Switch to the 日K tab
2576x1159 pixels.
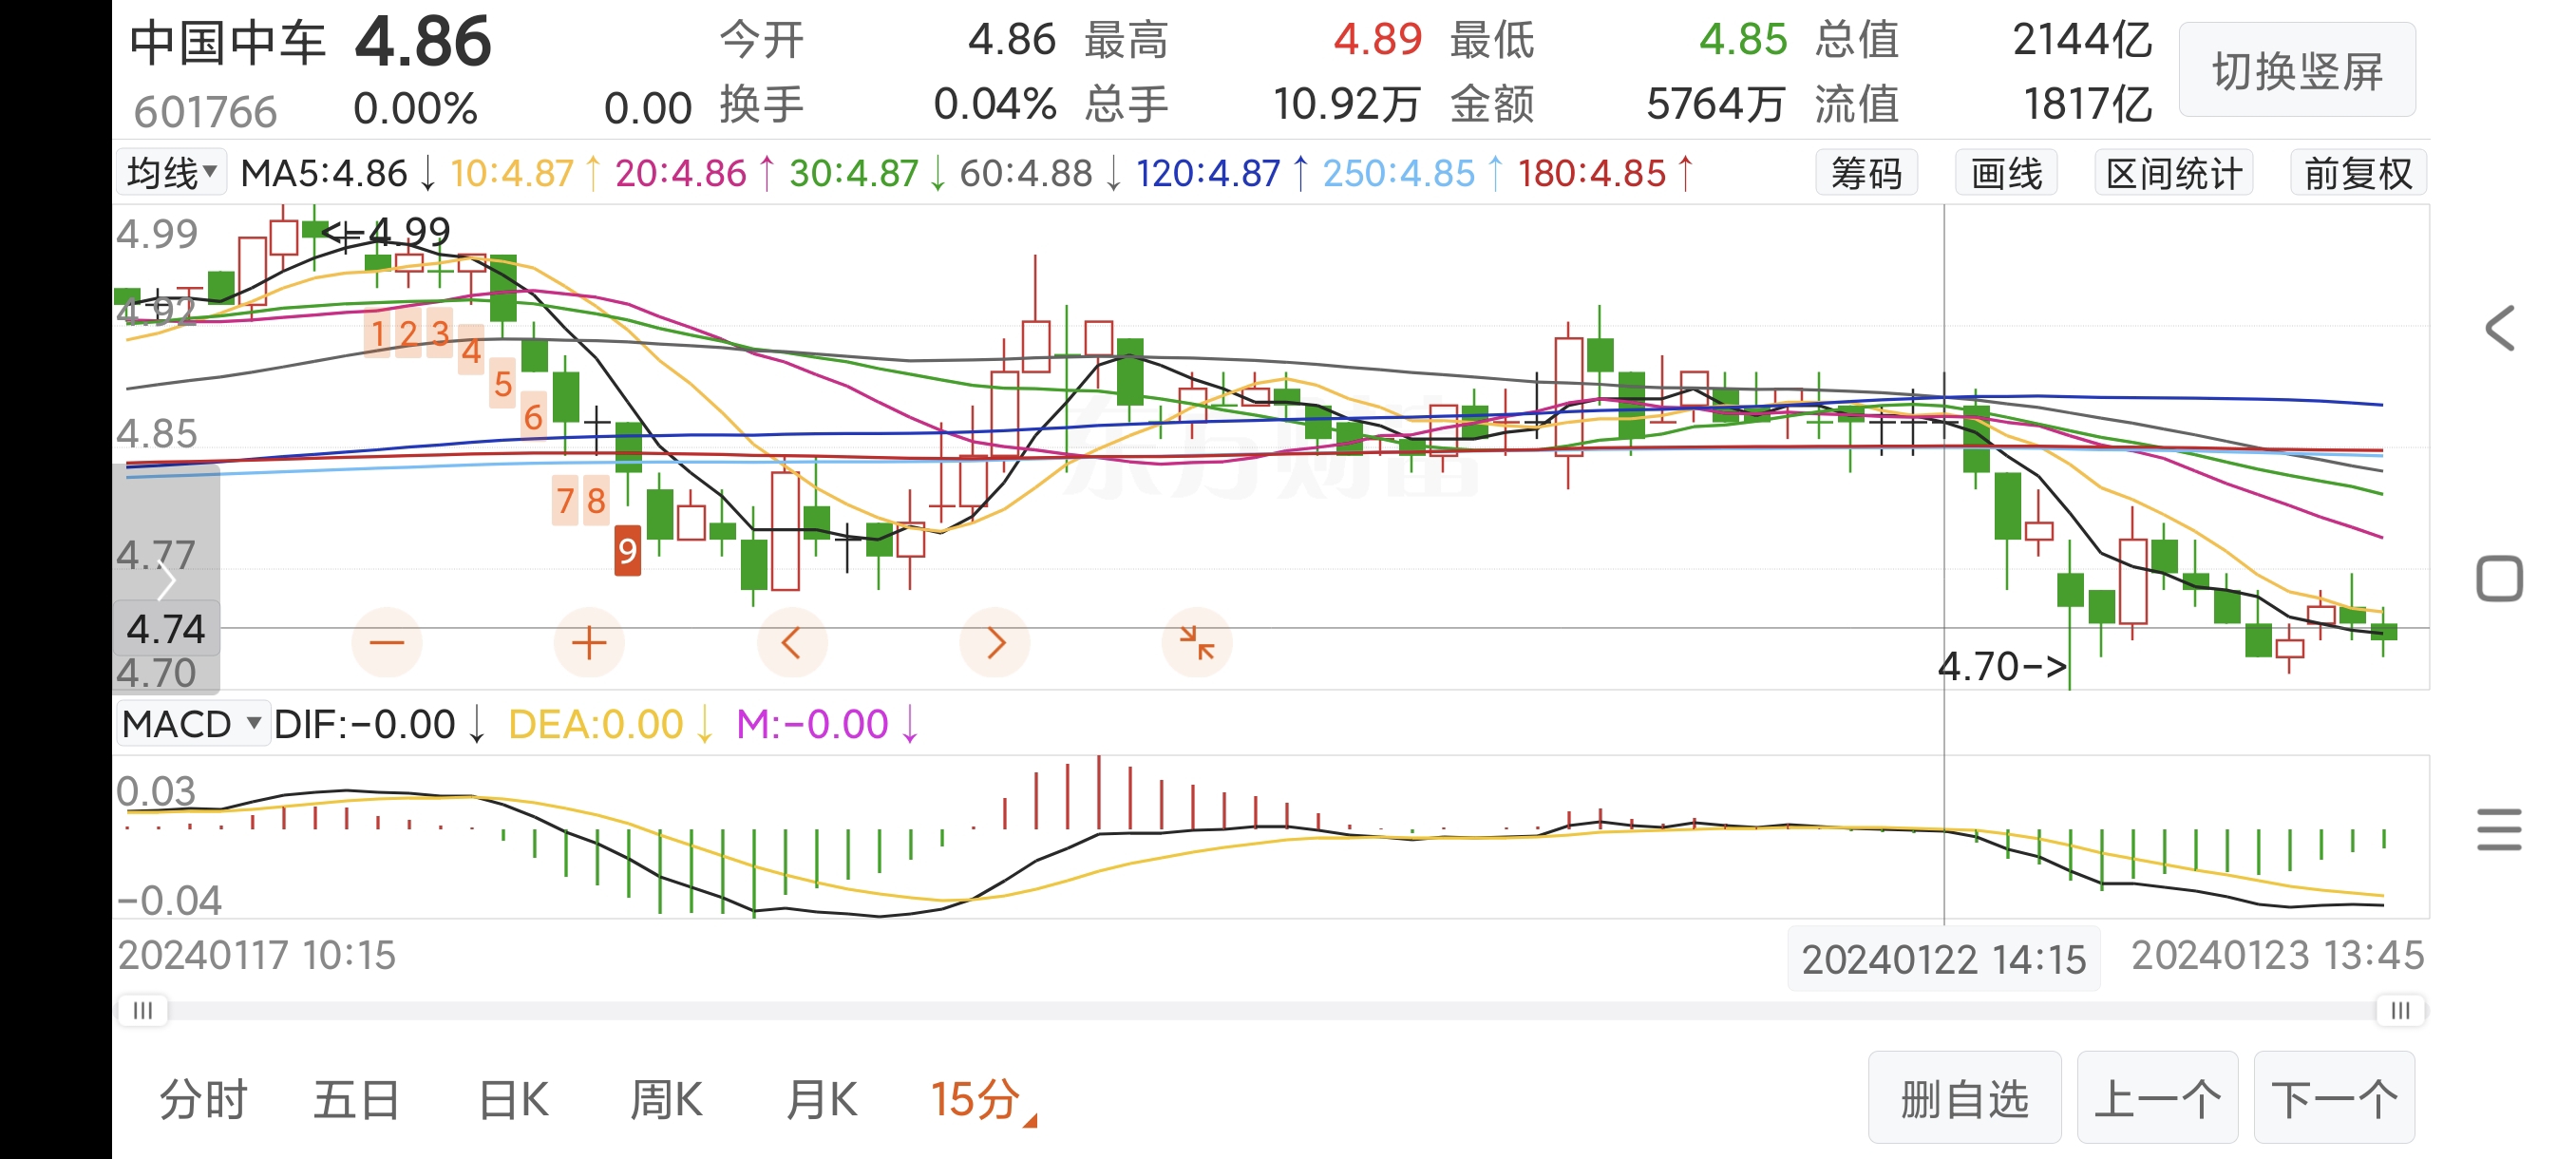pos(513,1099)
